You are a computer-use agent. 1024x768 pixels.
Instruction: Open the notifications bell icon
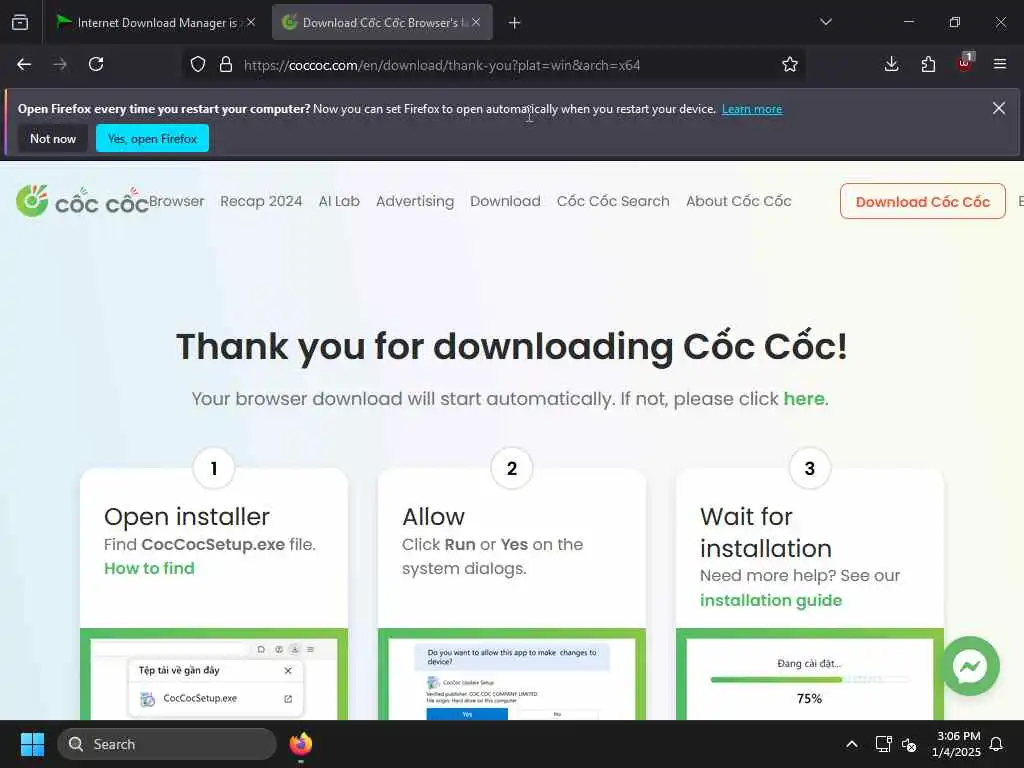997,744
